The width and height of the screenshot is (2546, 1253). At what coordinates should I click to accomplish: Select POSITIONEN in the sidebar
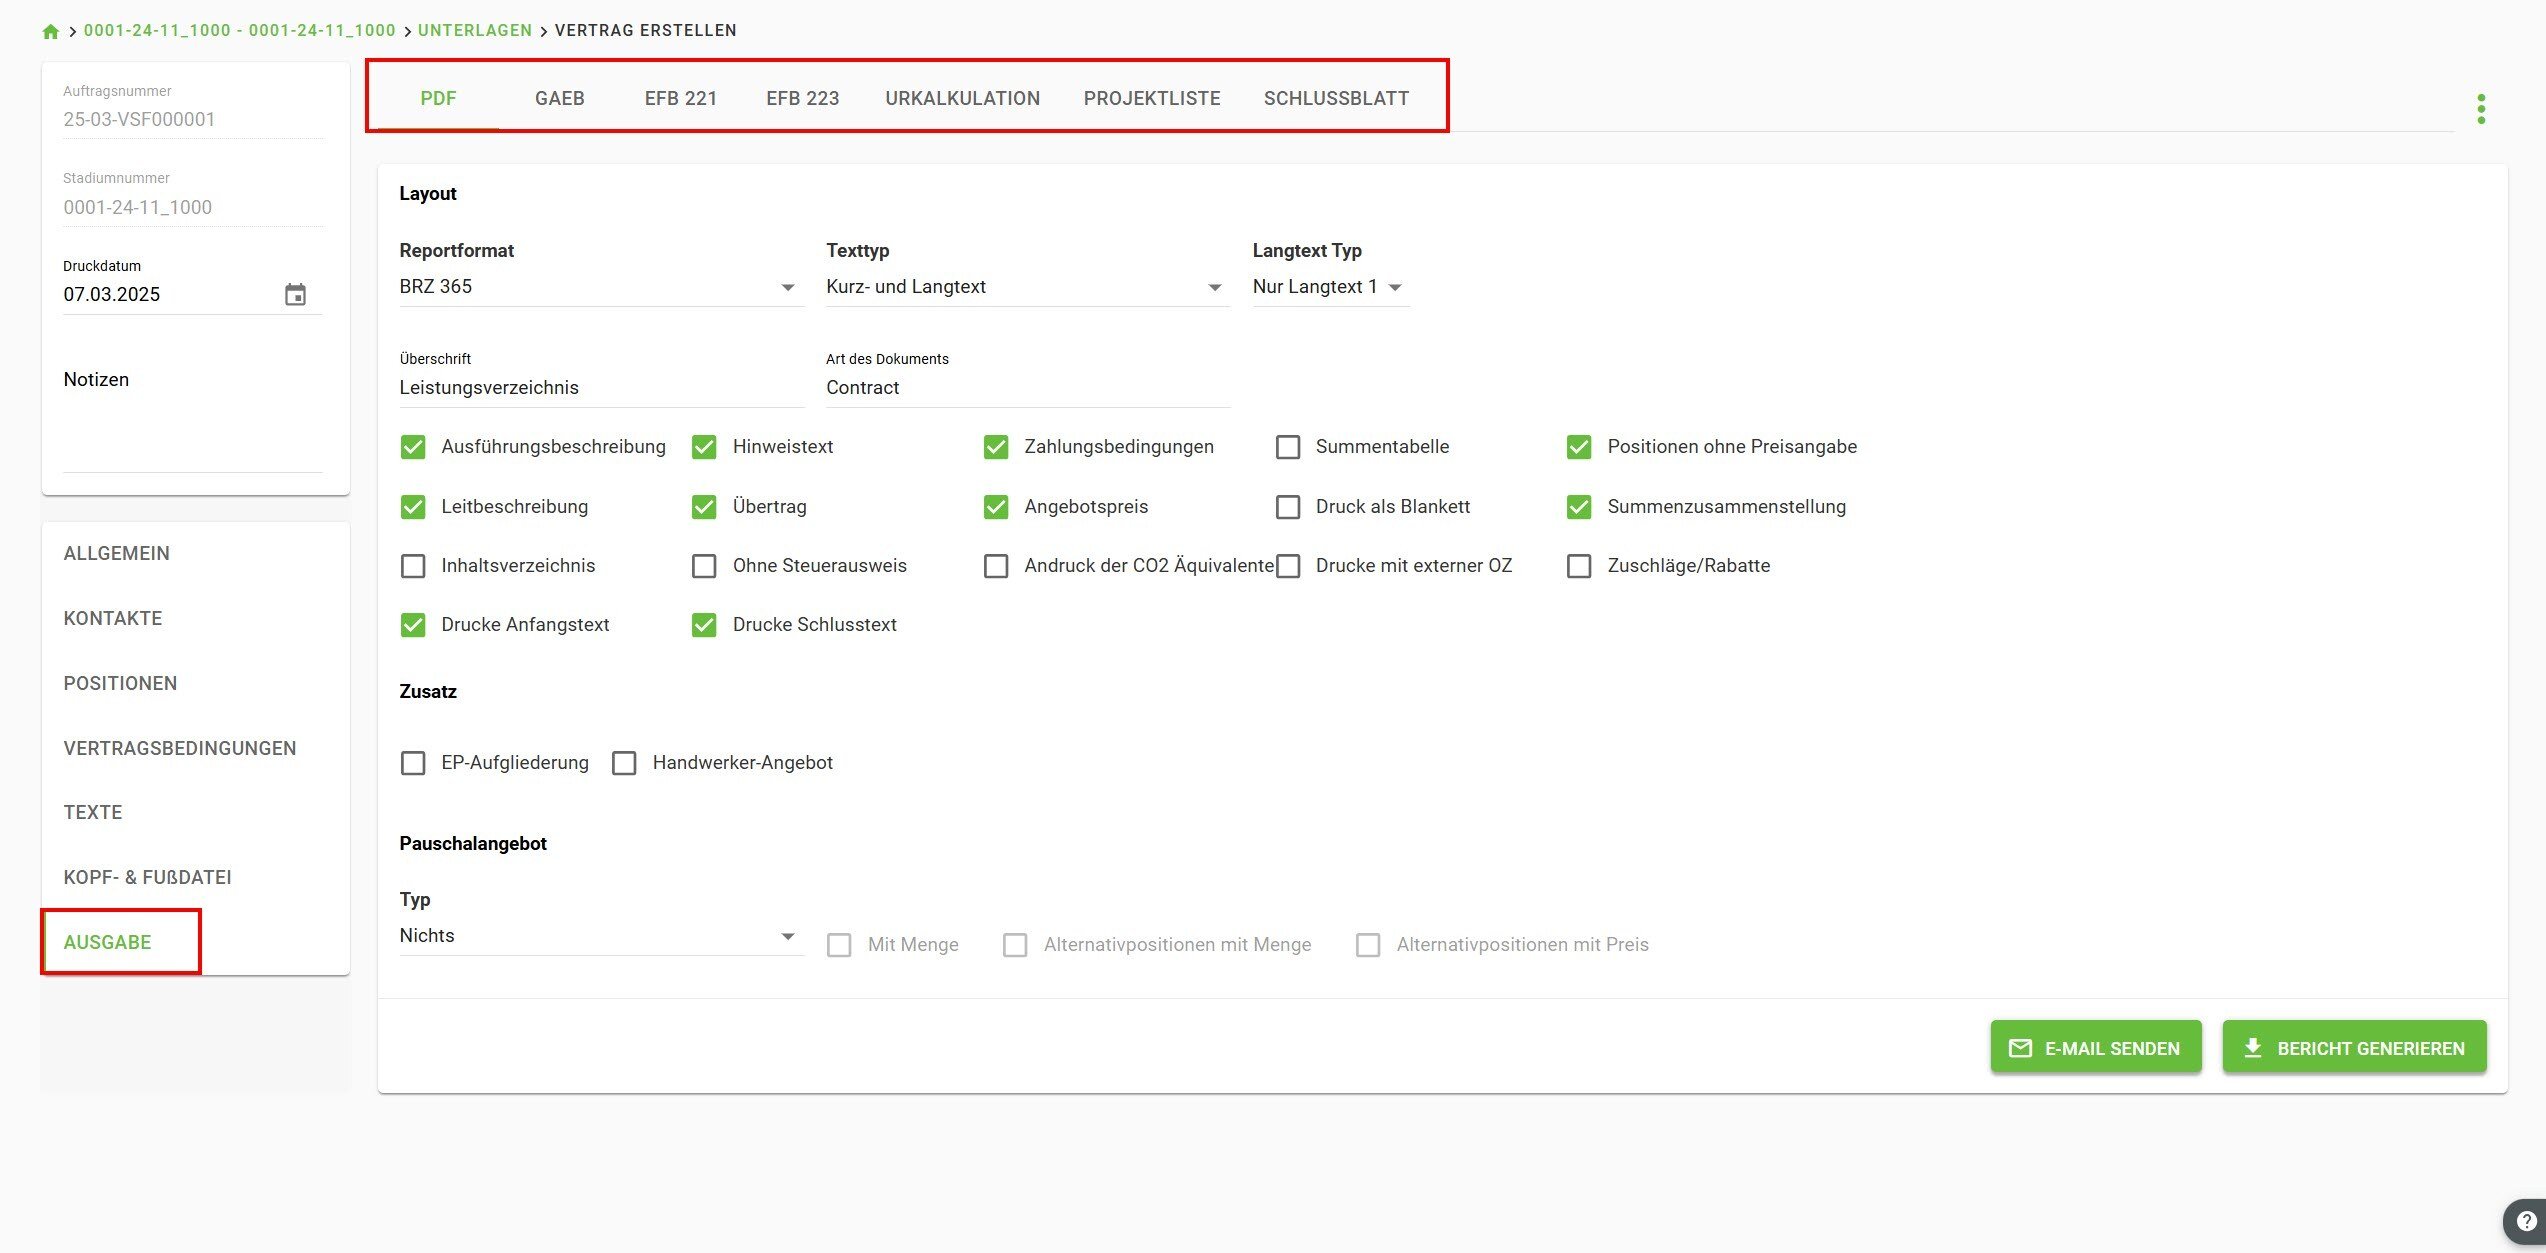tap(120, 683)
